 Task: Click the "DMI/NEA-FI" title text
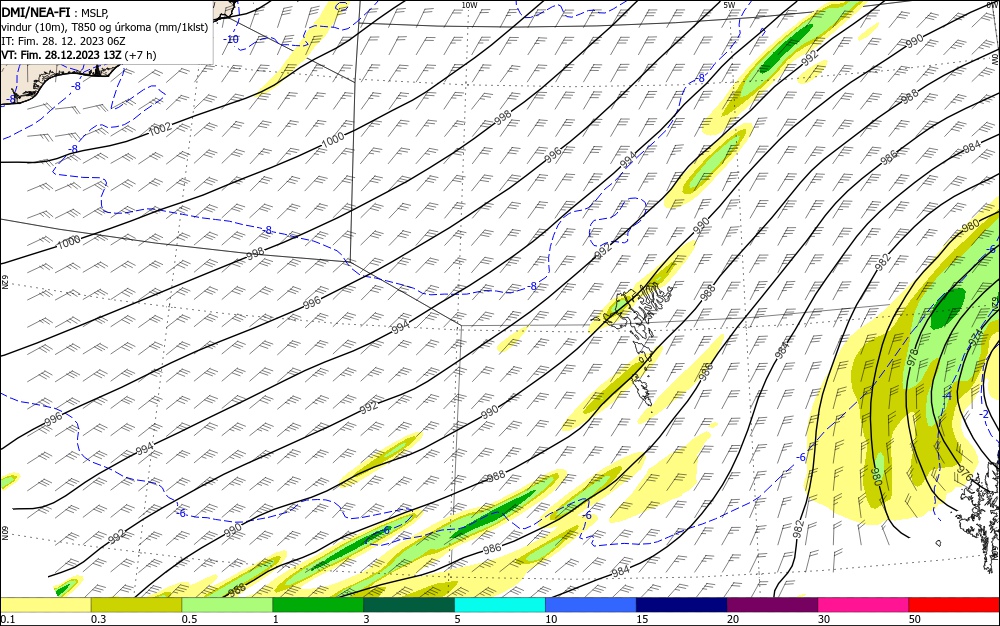click(x=36, y=11)
